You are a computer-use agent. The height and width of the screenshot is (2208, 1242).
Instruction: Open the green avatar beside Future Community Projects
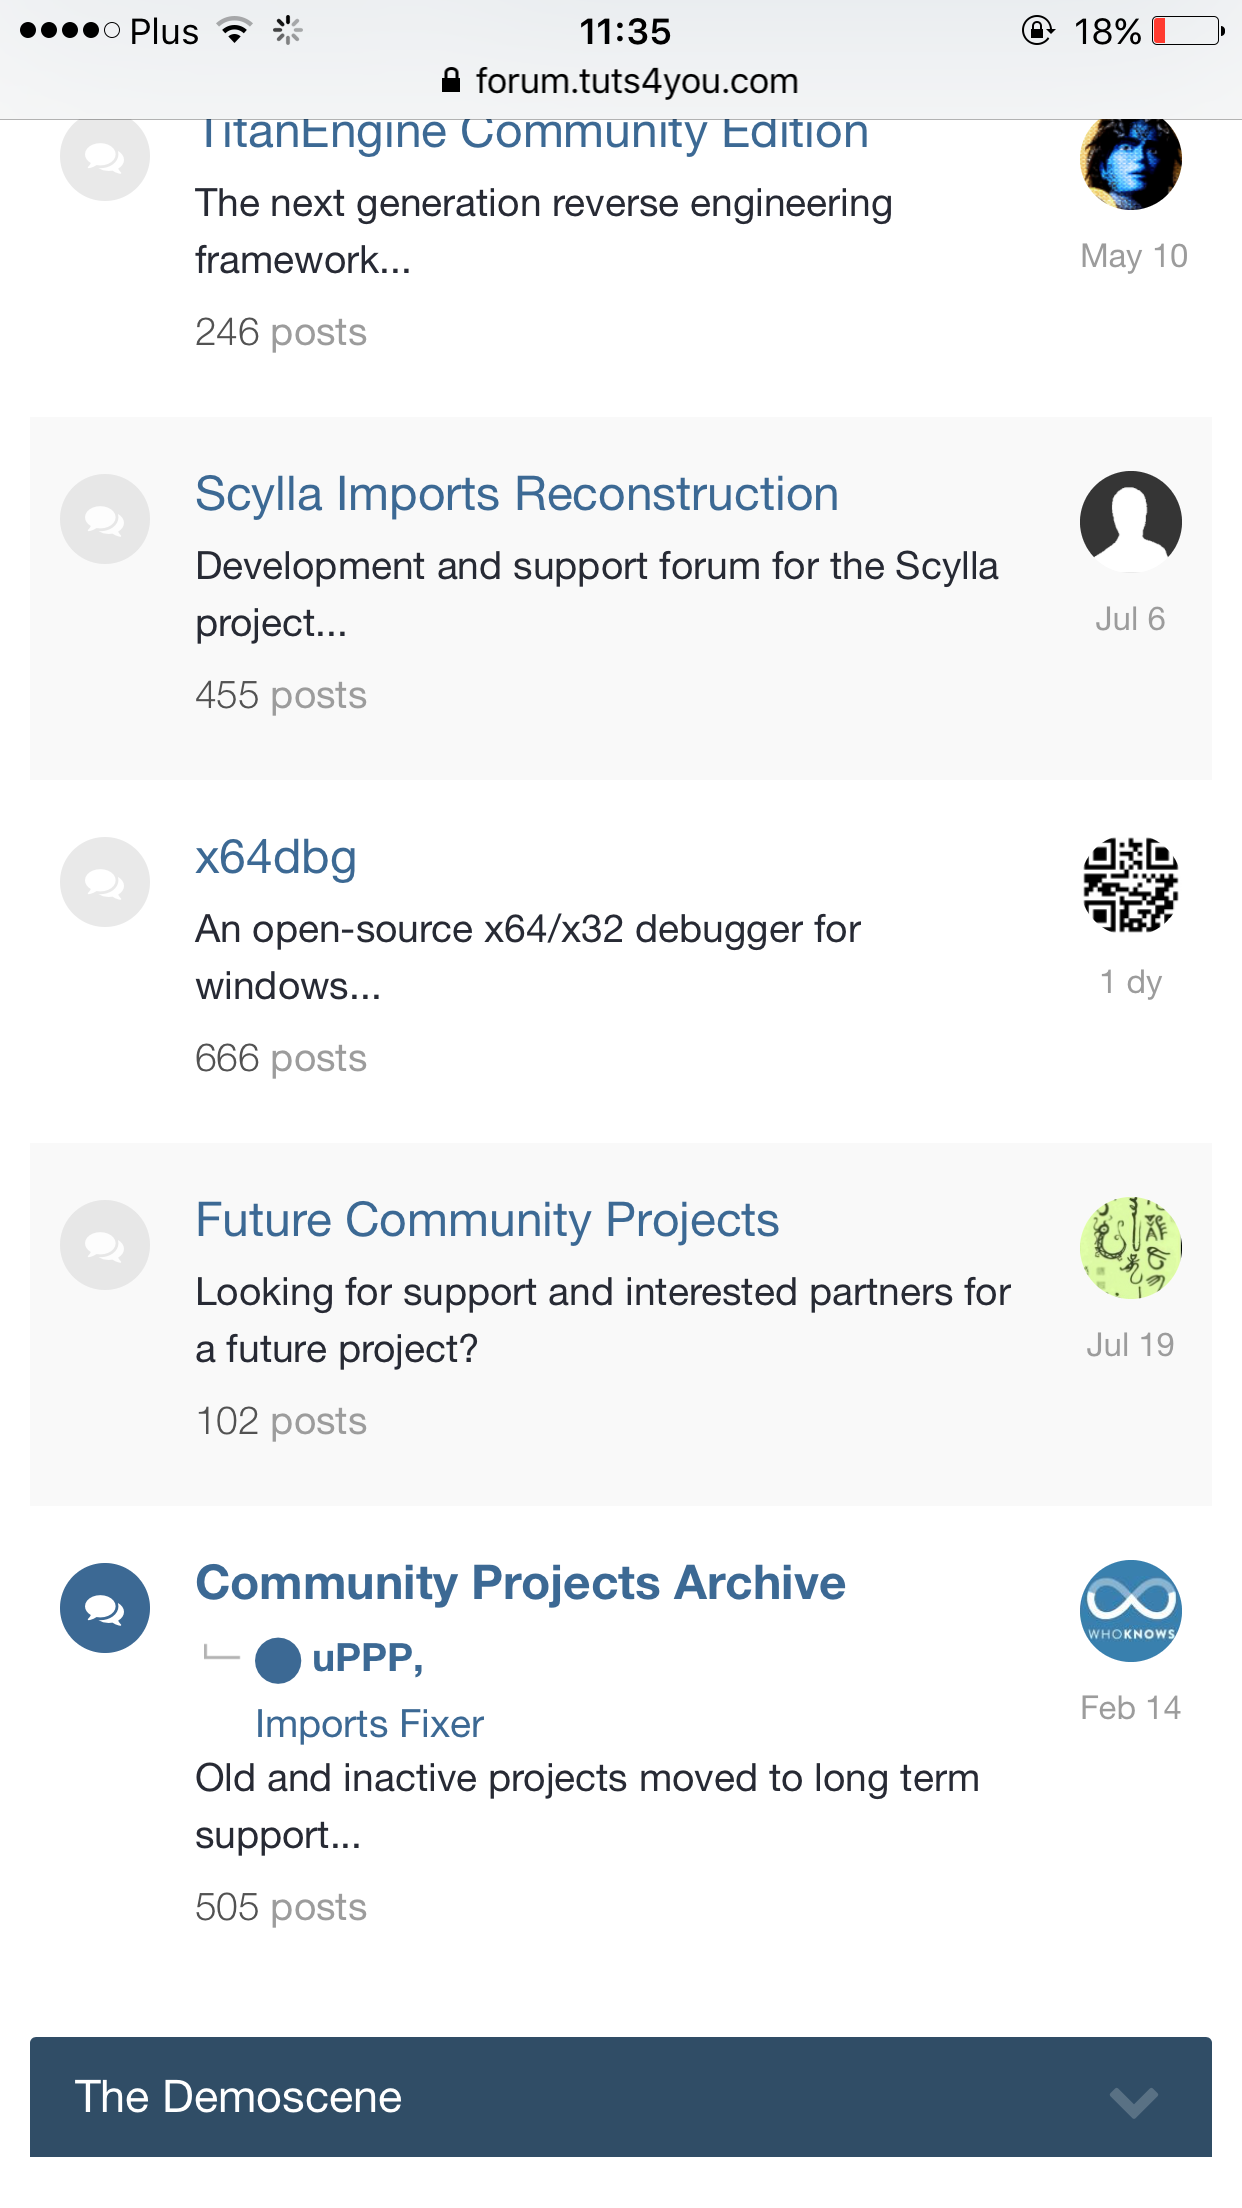(1130, 1247)
